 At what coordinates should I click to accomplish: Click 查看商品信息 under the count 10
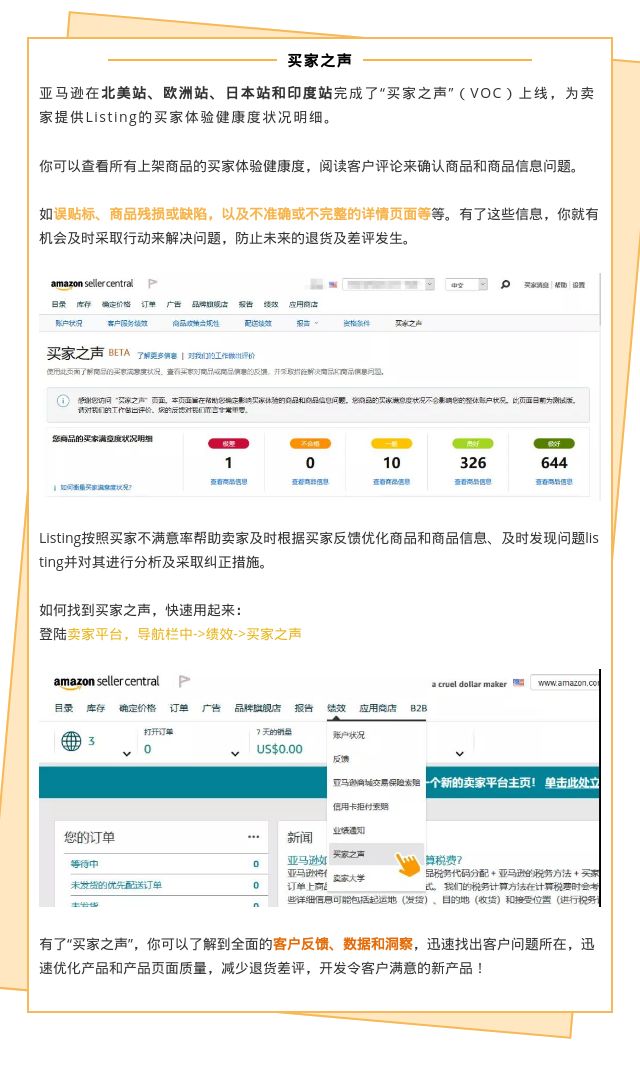coord(391,482)
